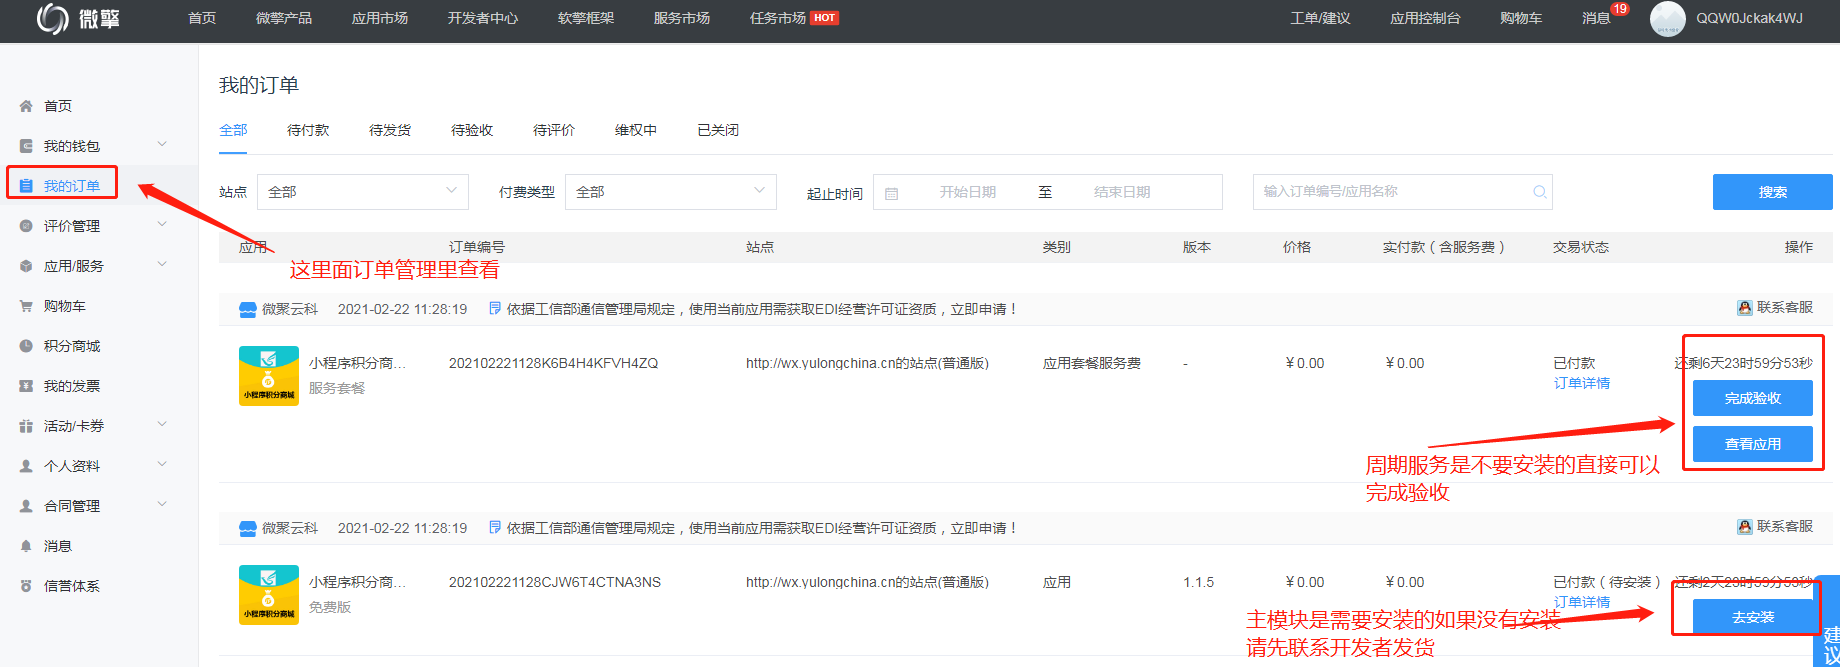This screenshot has width=1840, height=667.
Task: Click 联系客服 link in first order
Action: tap(1785, 308)
